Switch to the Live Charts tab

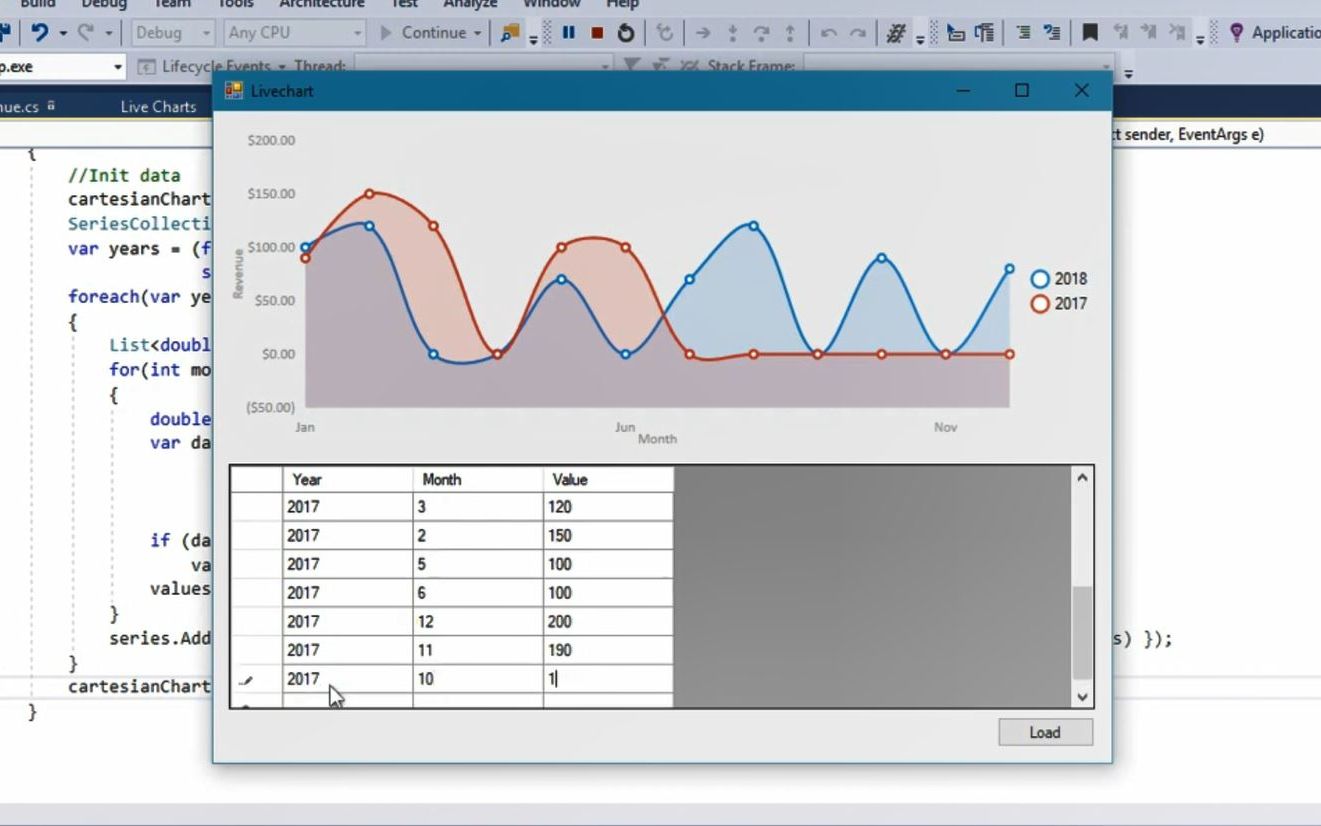[x=158, y=106]
